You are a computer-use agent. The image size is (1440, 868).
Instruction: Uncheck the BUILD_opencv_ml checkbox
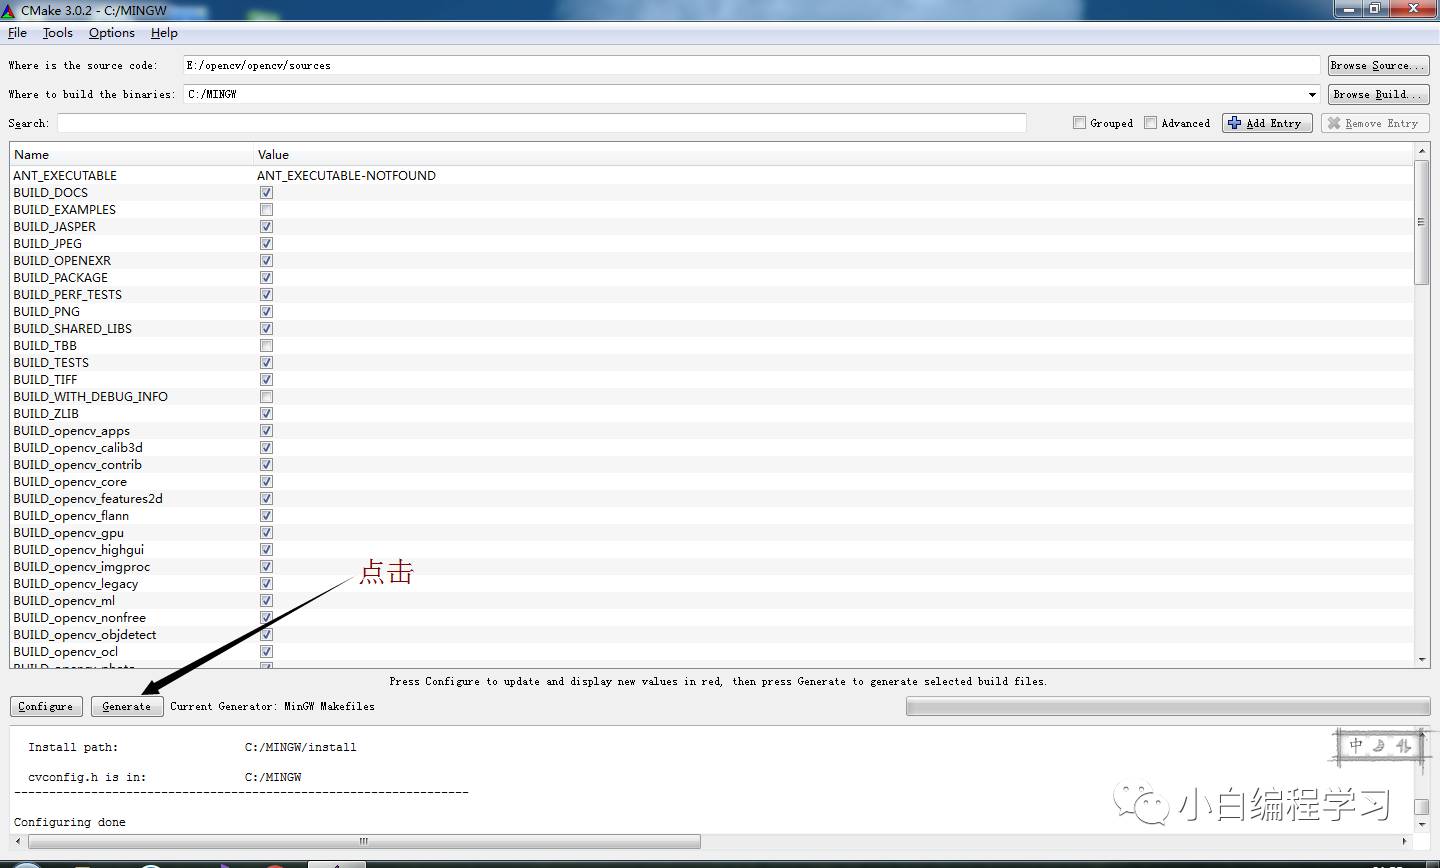[266, 601]
